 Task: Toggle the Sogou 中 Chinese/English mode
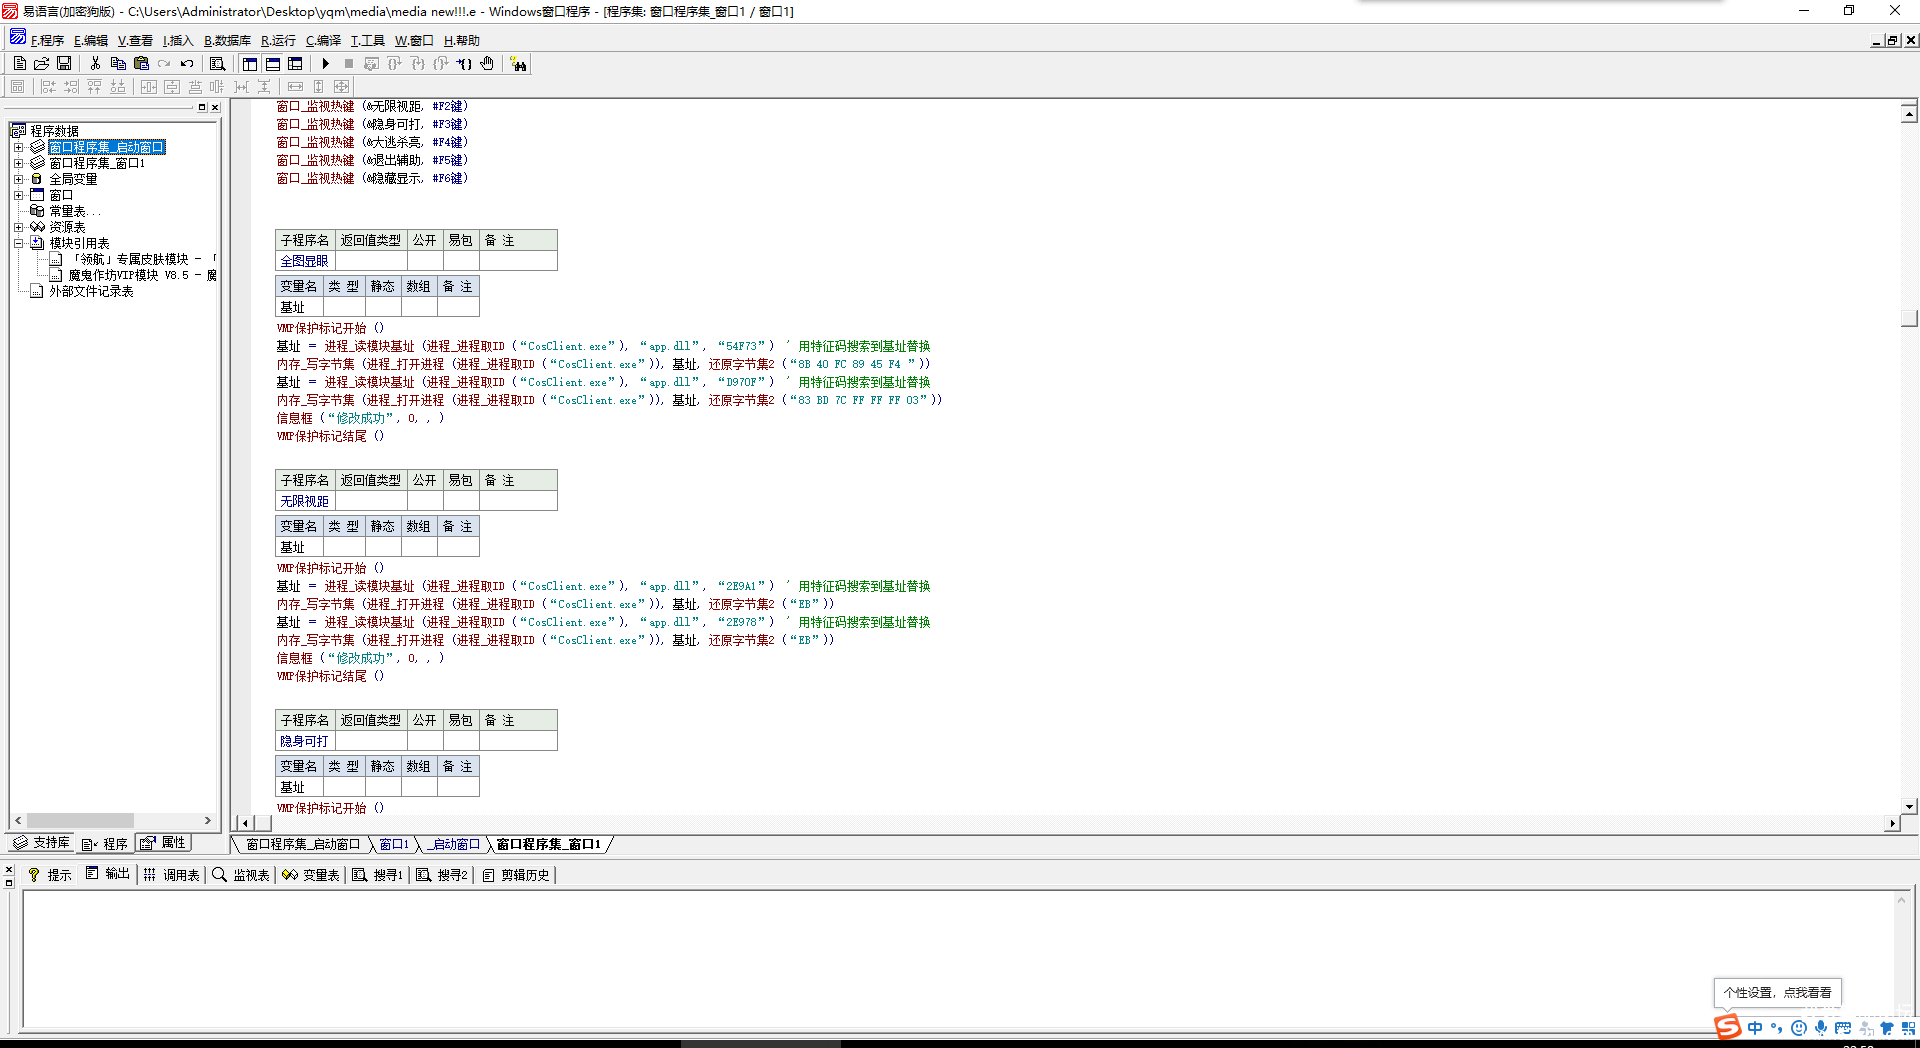1755,1028
